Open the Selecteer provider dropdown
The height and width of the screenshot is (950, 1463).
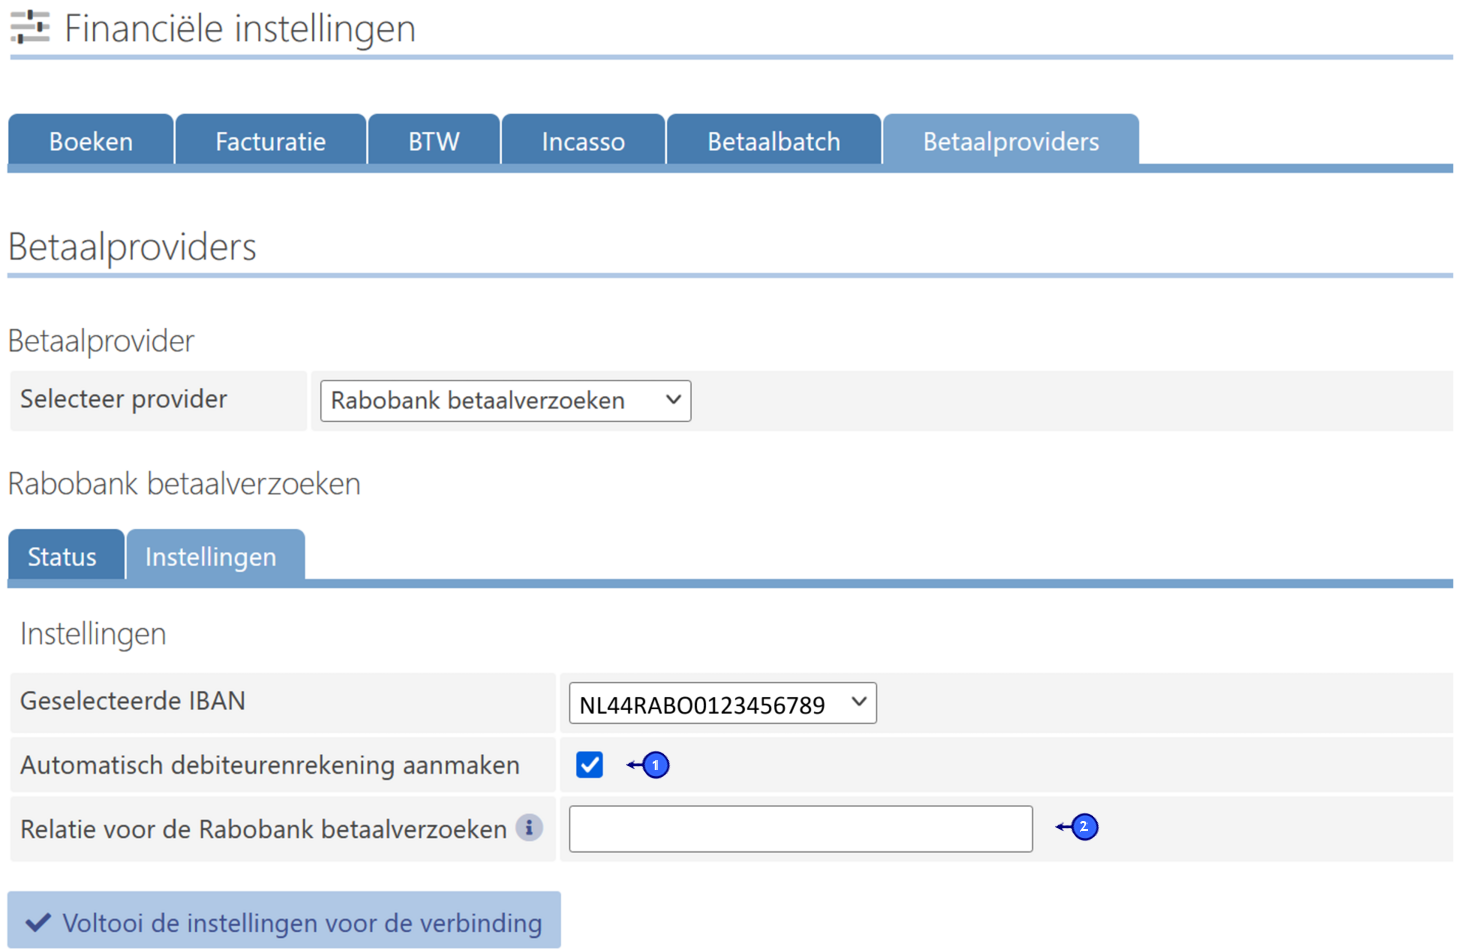point(505,400)
